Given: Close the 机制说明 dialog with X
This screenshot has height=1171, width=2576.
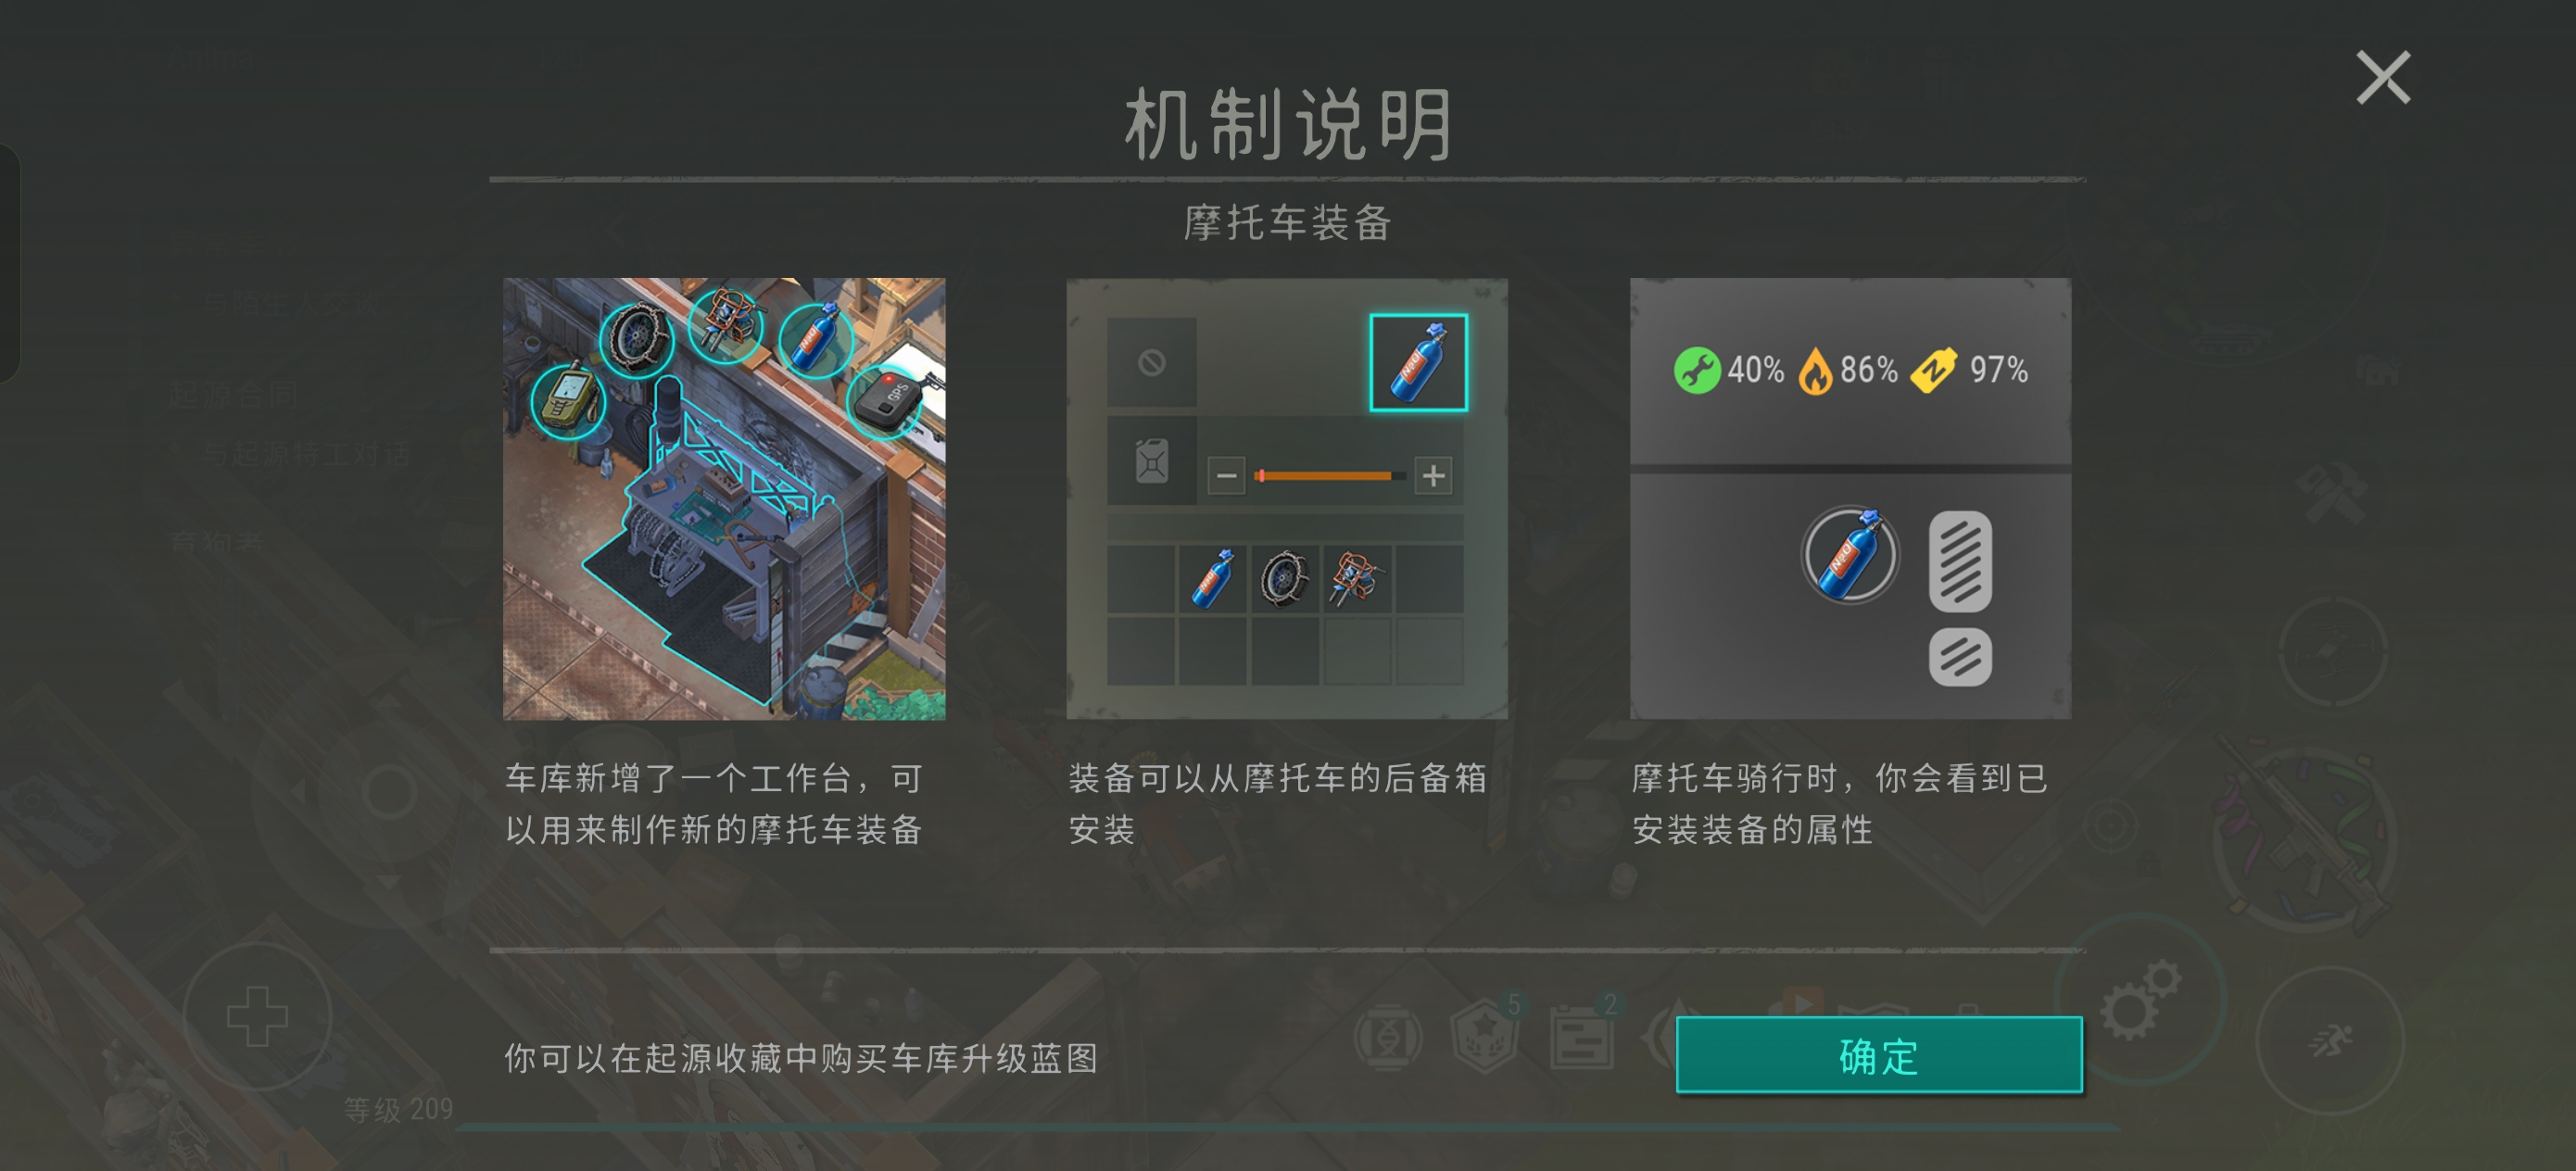Looking at the screenshot, I should click(x=2383, y=78).
